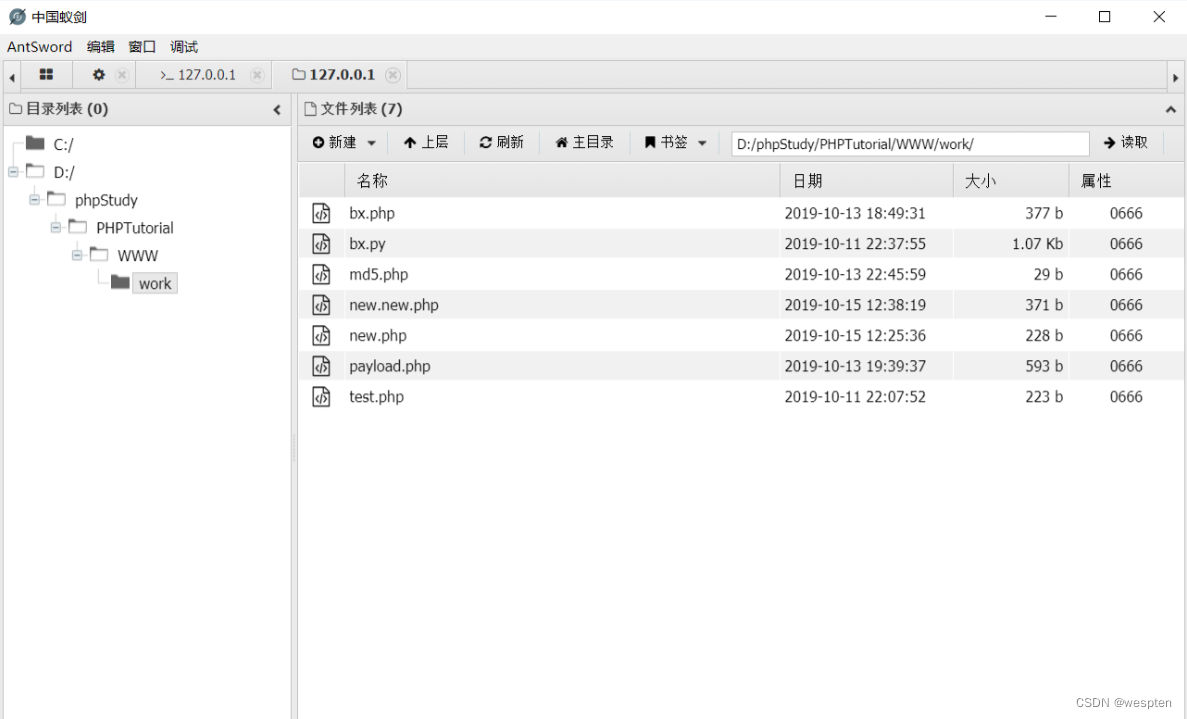Collapse the WWW tree node
1187x719 pixels.
point(76,255)
